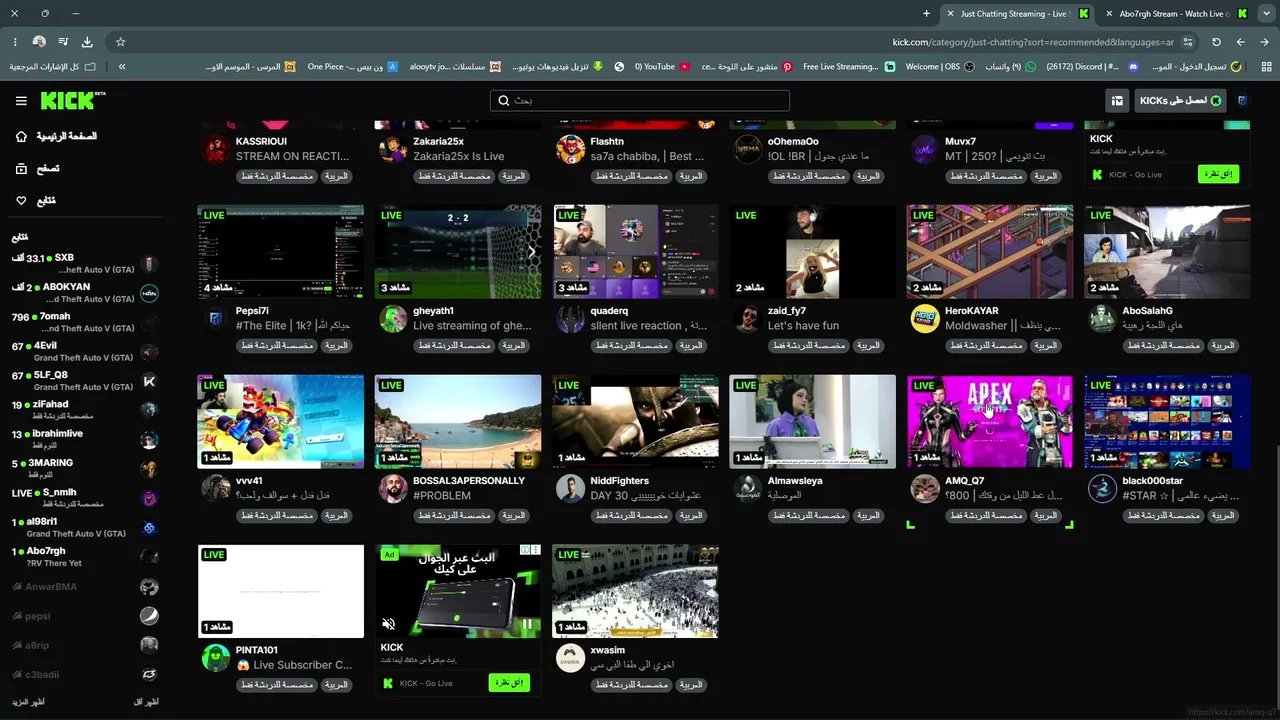Unmute the KICK ad video
The height and width of the screenshot is (720, 1280).
[x=389, y=624]
